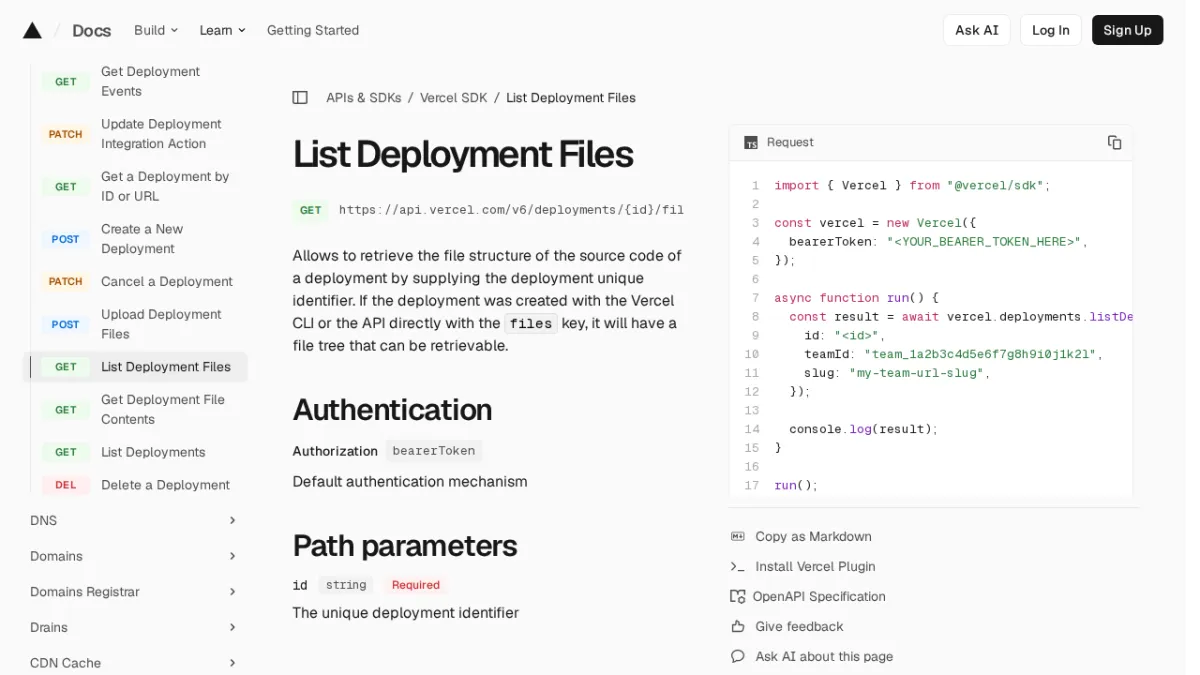
Task: Click the Log In button
Action: [1050, 30]
